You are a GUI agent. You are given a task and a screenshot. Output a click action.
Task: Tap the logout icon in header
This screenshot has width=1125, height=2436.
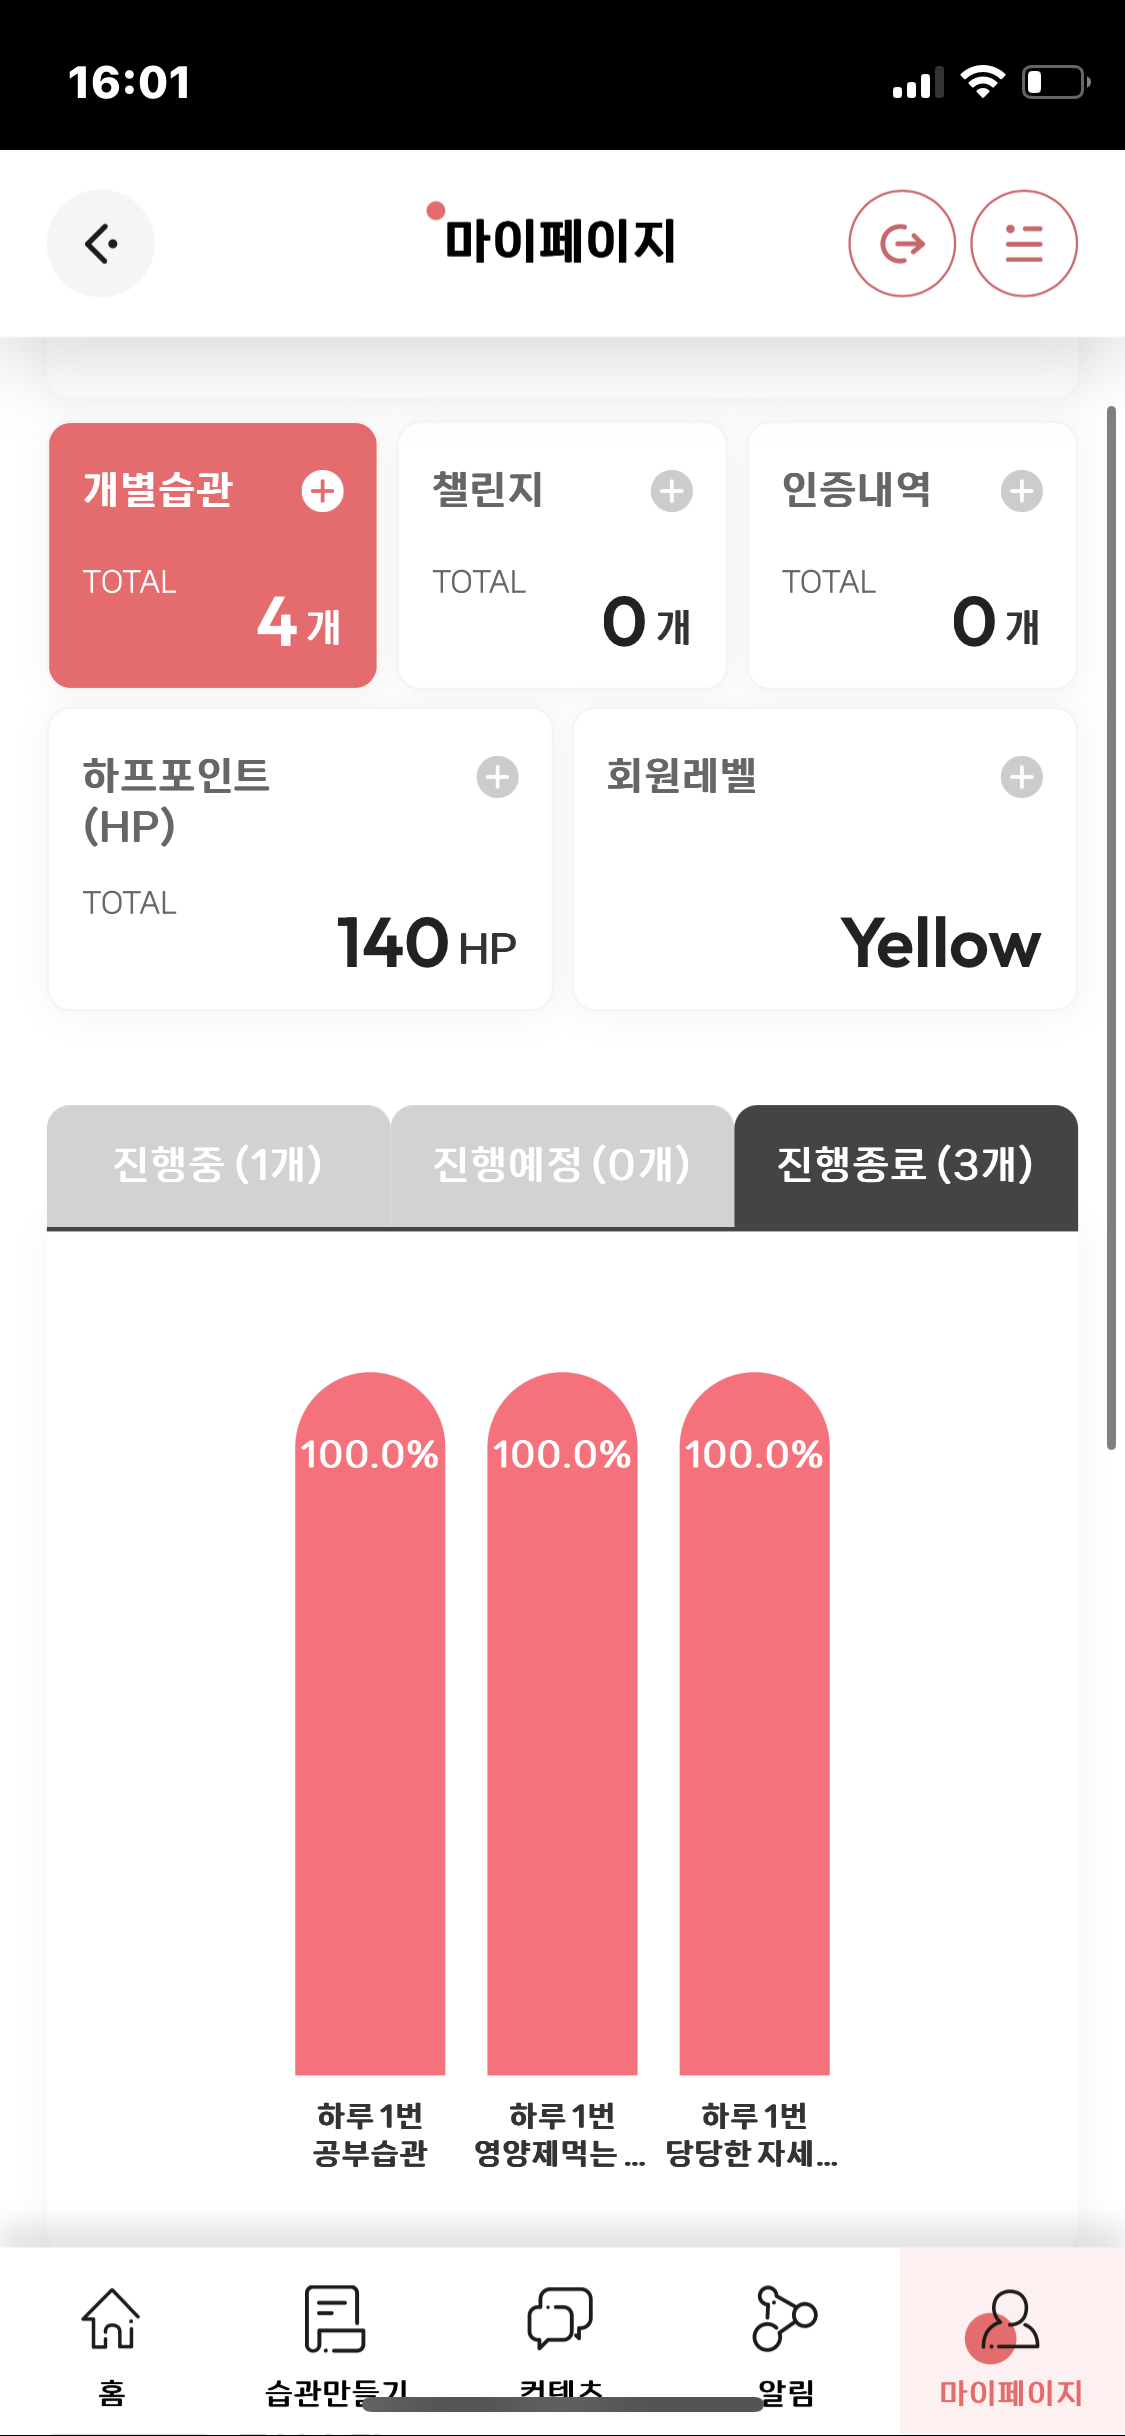pyautogui.click(x=901, y=243)
